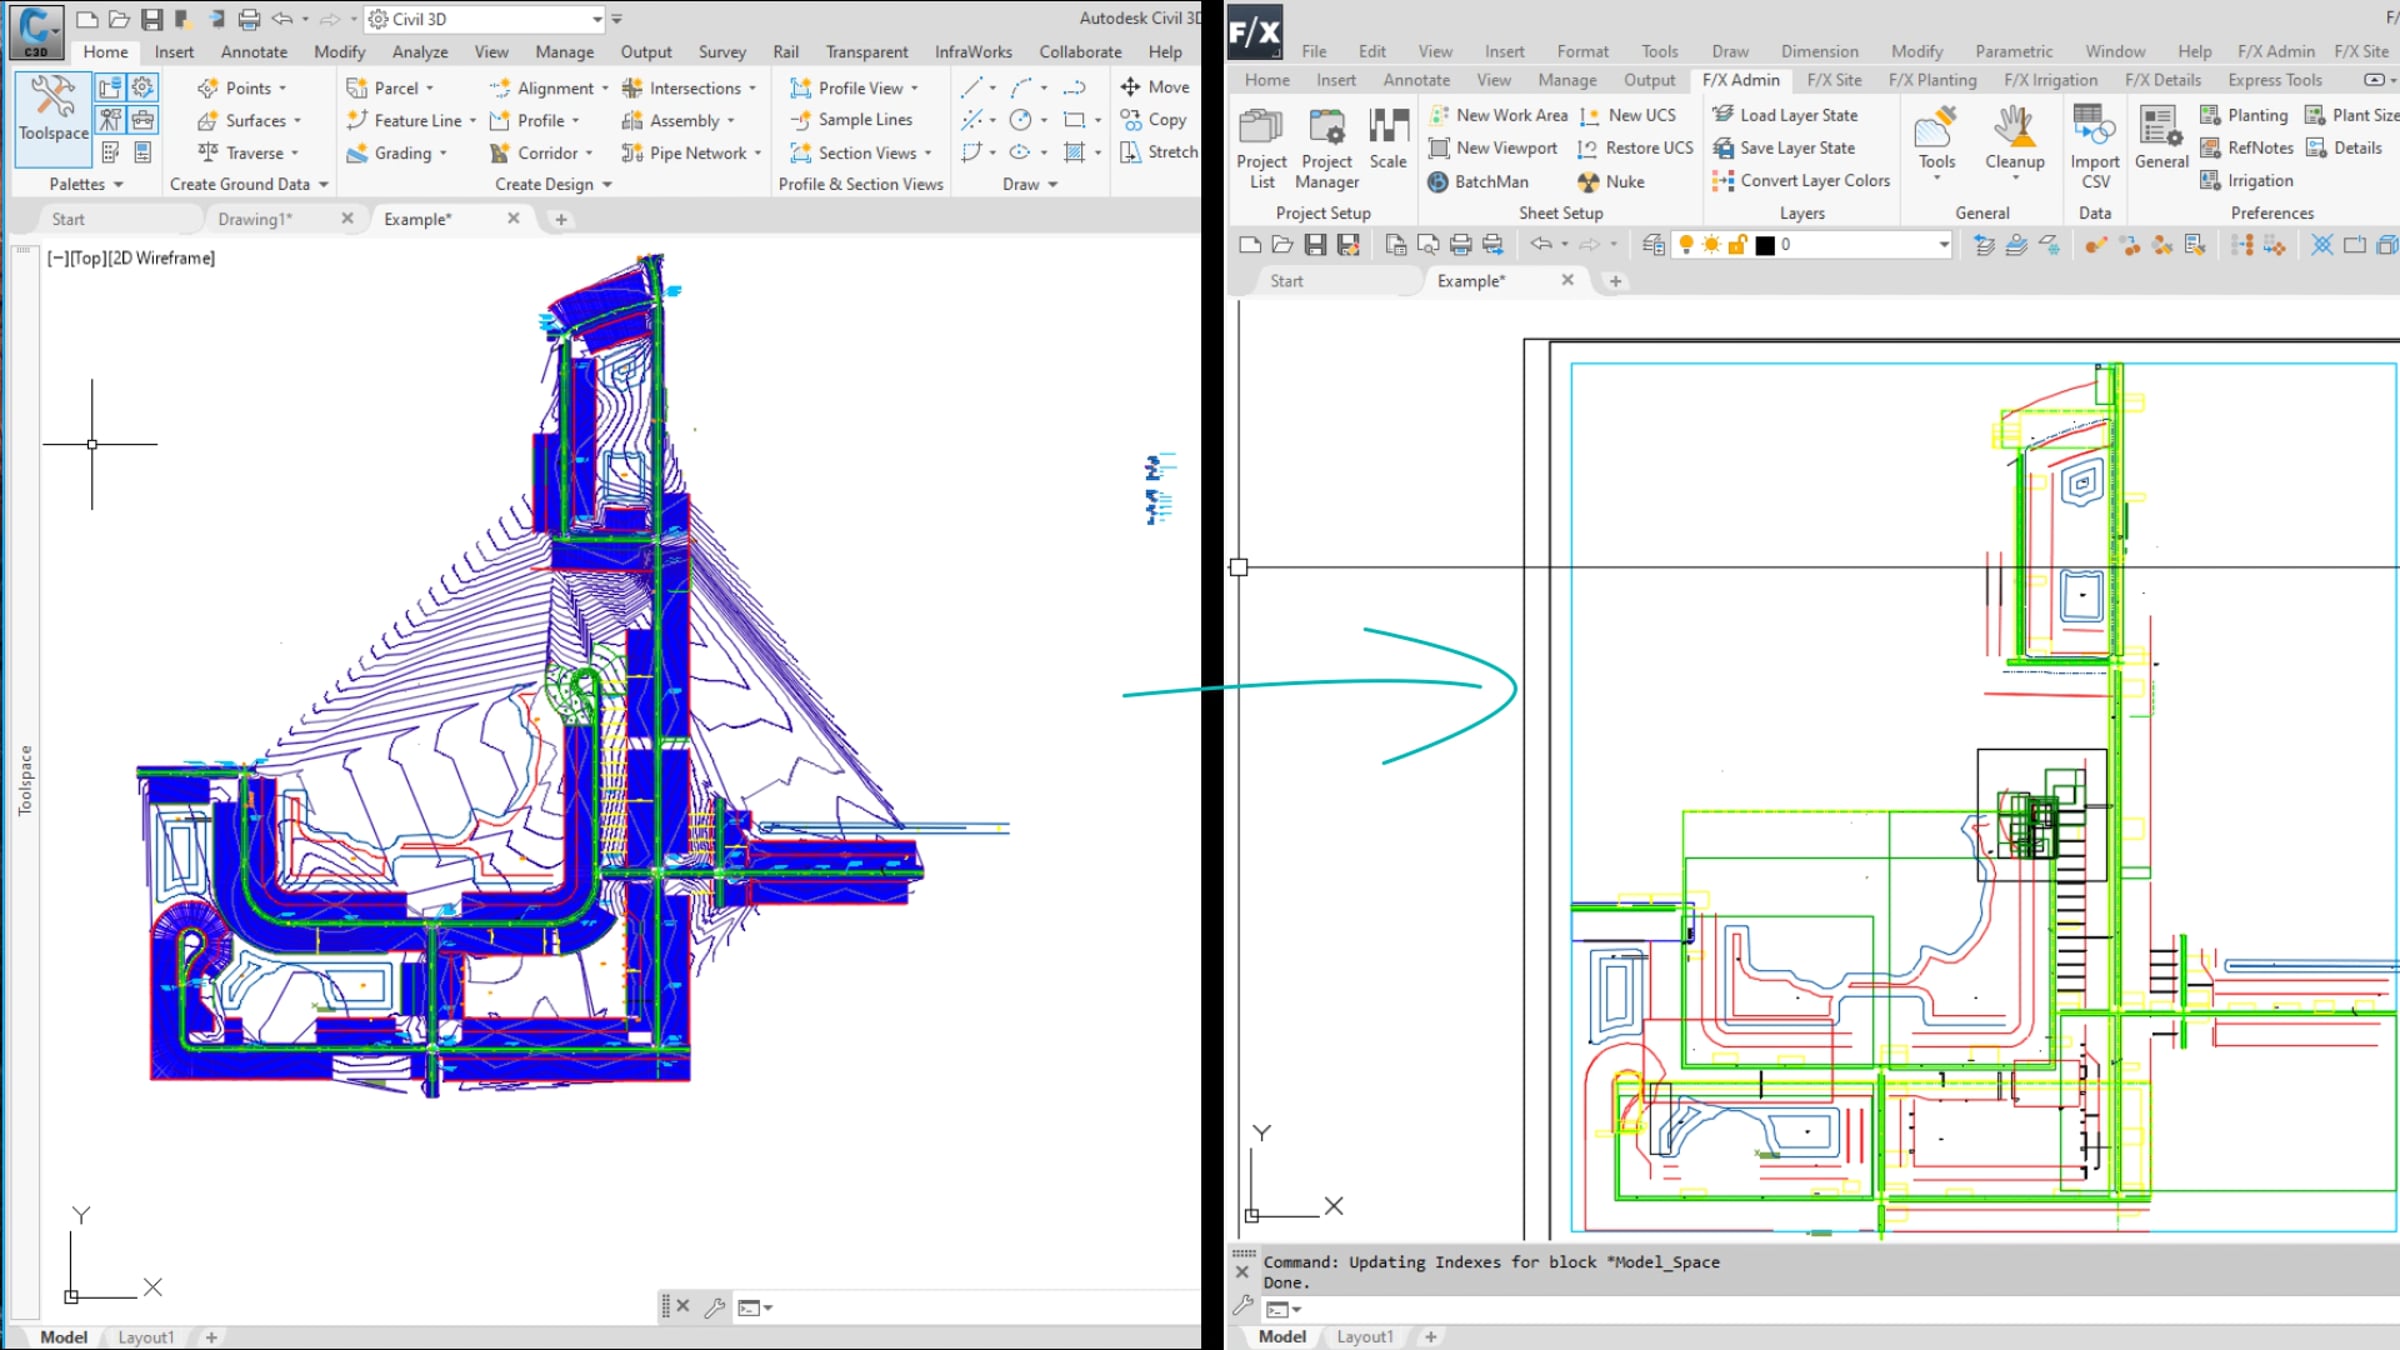Launch the BatchMan tool

tap(1478, 181)
